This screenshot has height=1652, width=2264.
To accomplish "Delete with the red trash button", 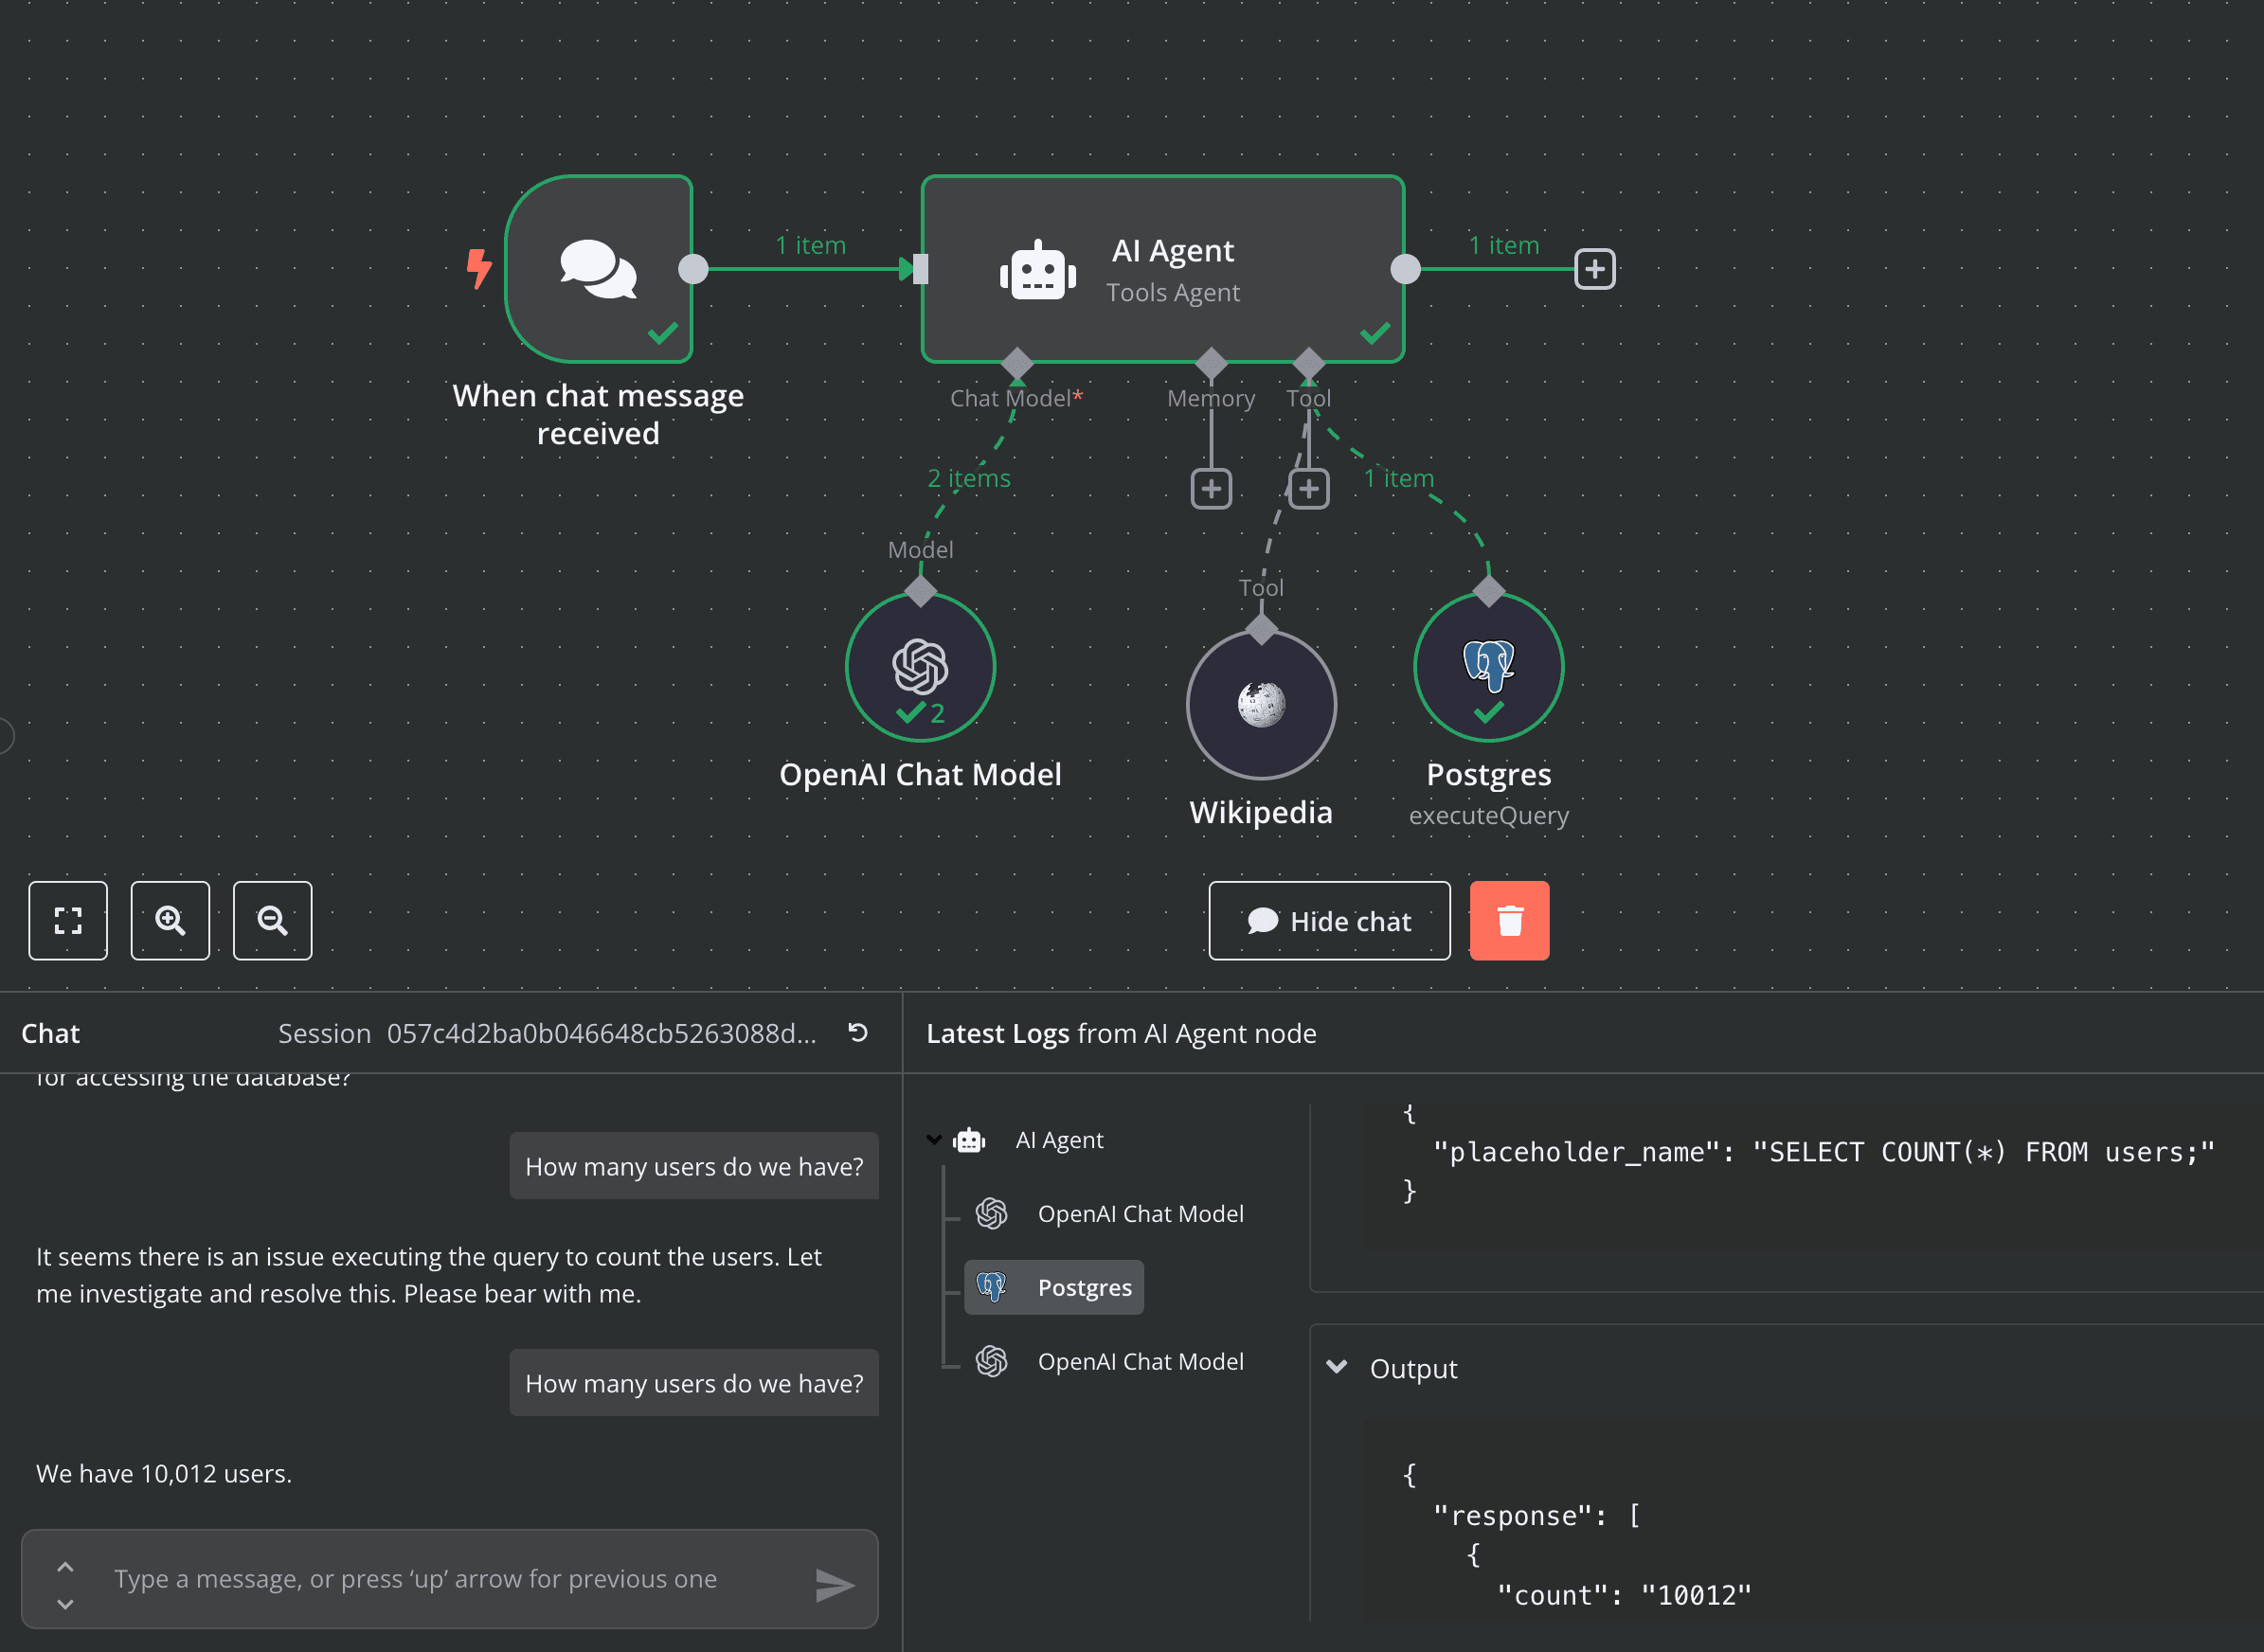I will click(1509, 920).
